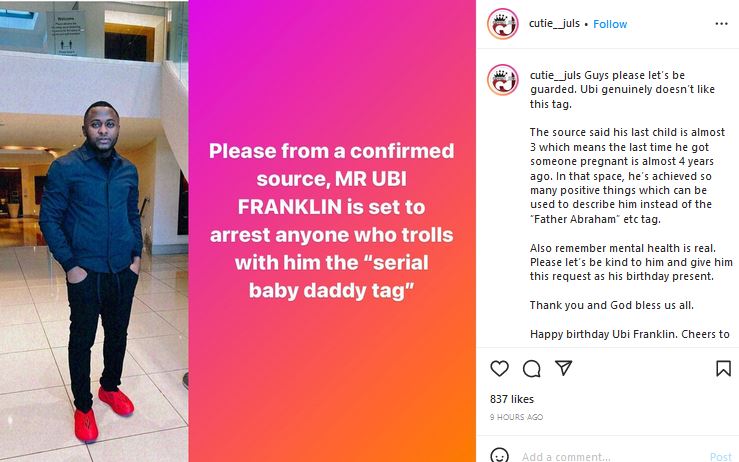The width and height of the screenshot is (739, 462).
Task: Open emoji picker smiley icon
Action: (x=500, y=455)
